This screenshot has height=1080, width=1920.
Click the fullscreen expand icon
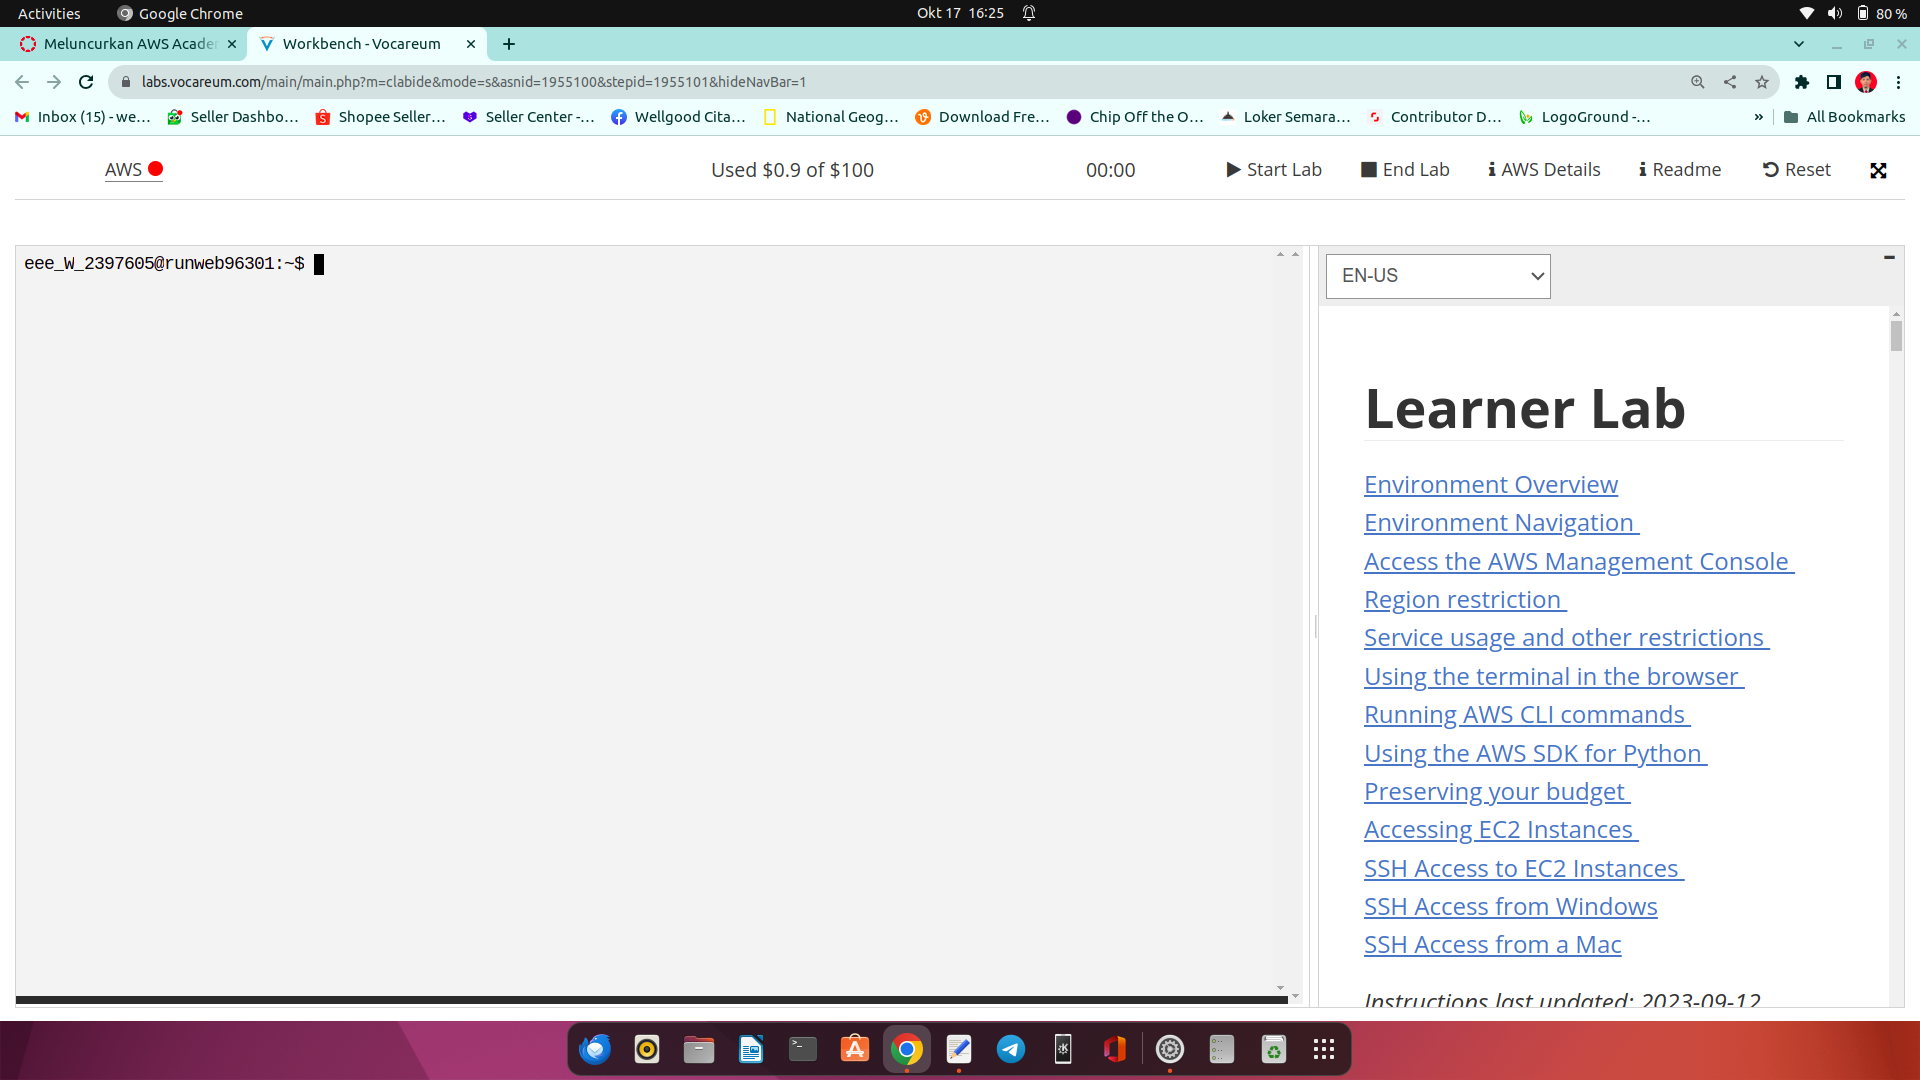(x=1878, y=171)
